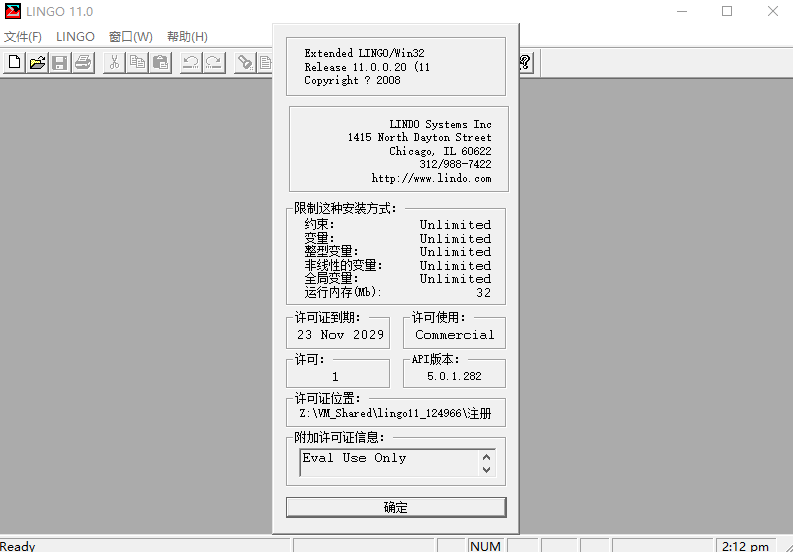
Task: Open a file with the folder icon
Action: tap(37, 63)
